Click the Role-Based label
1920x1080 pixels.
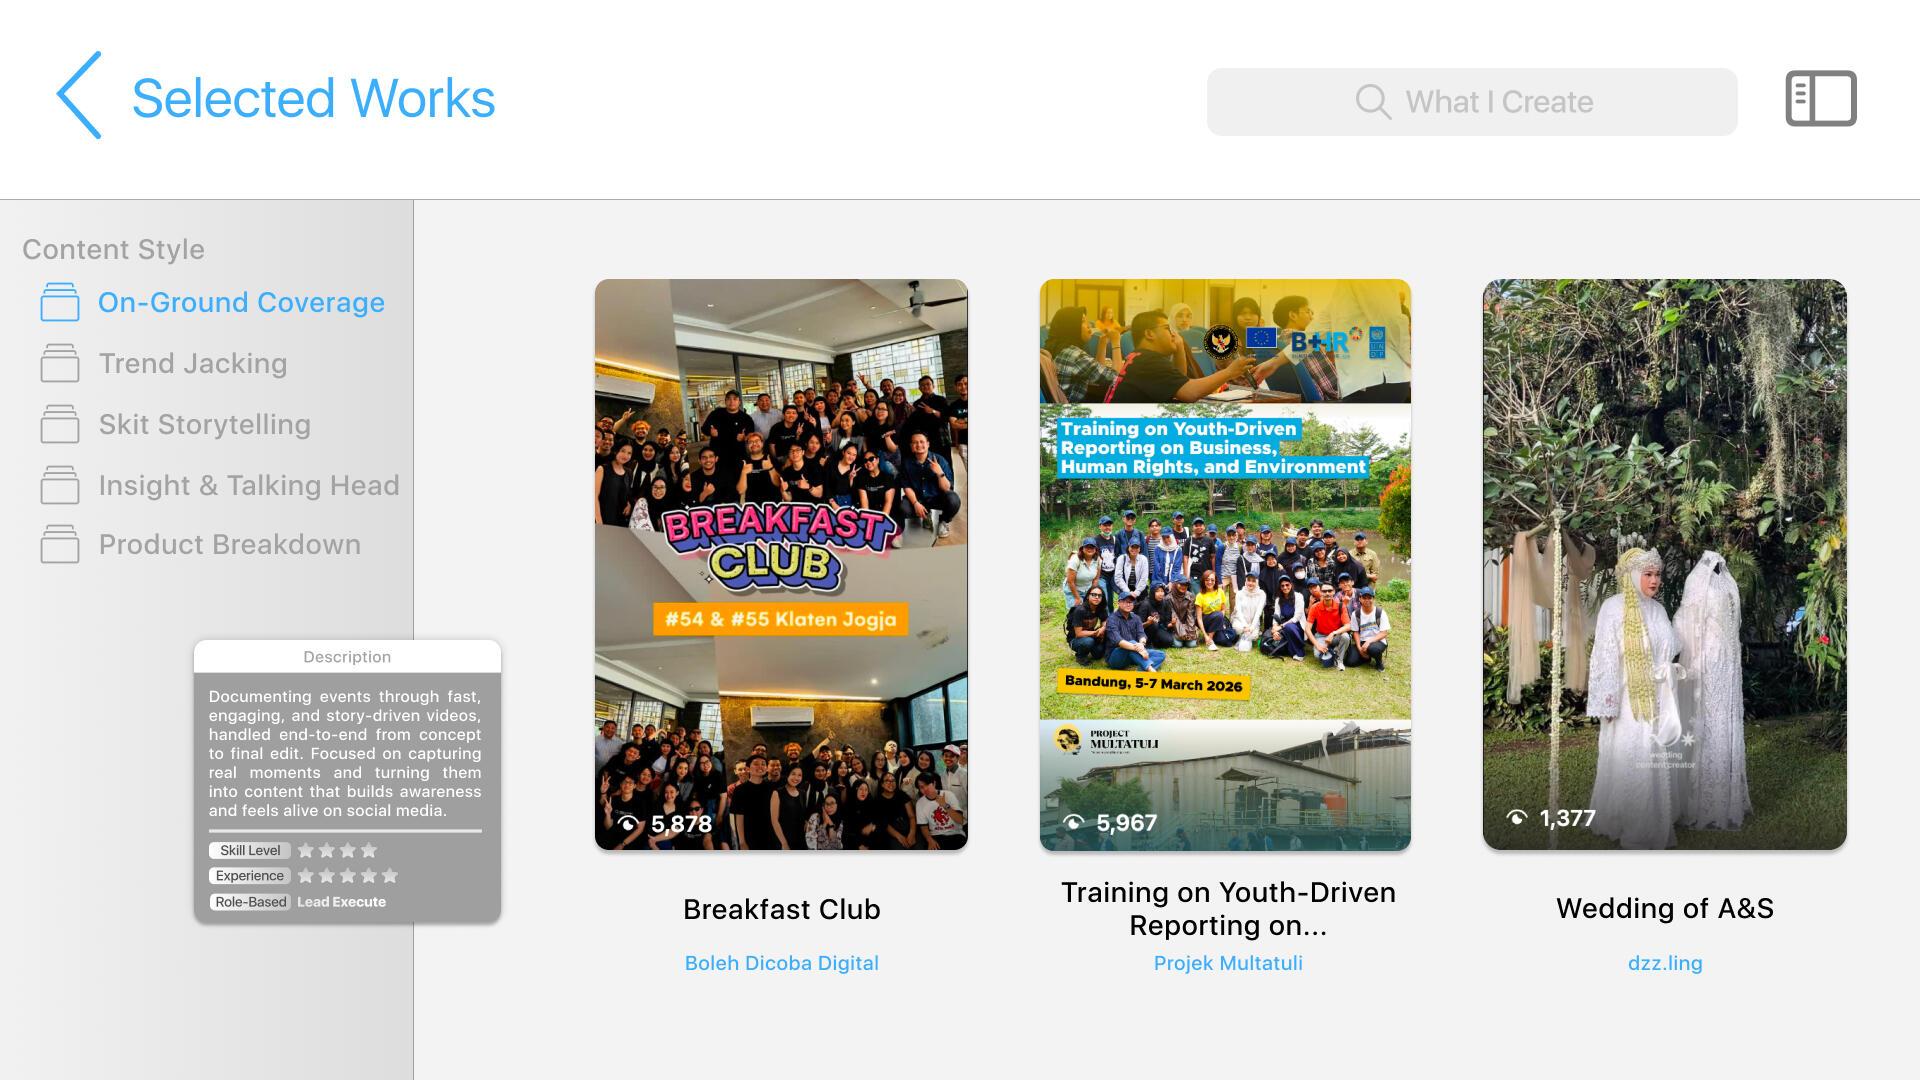pos(250,902)
